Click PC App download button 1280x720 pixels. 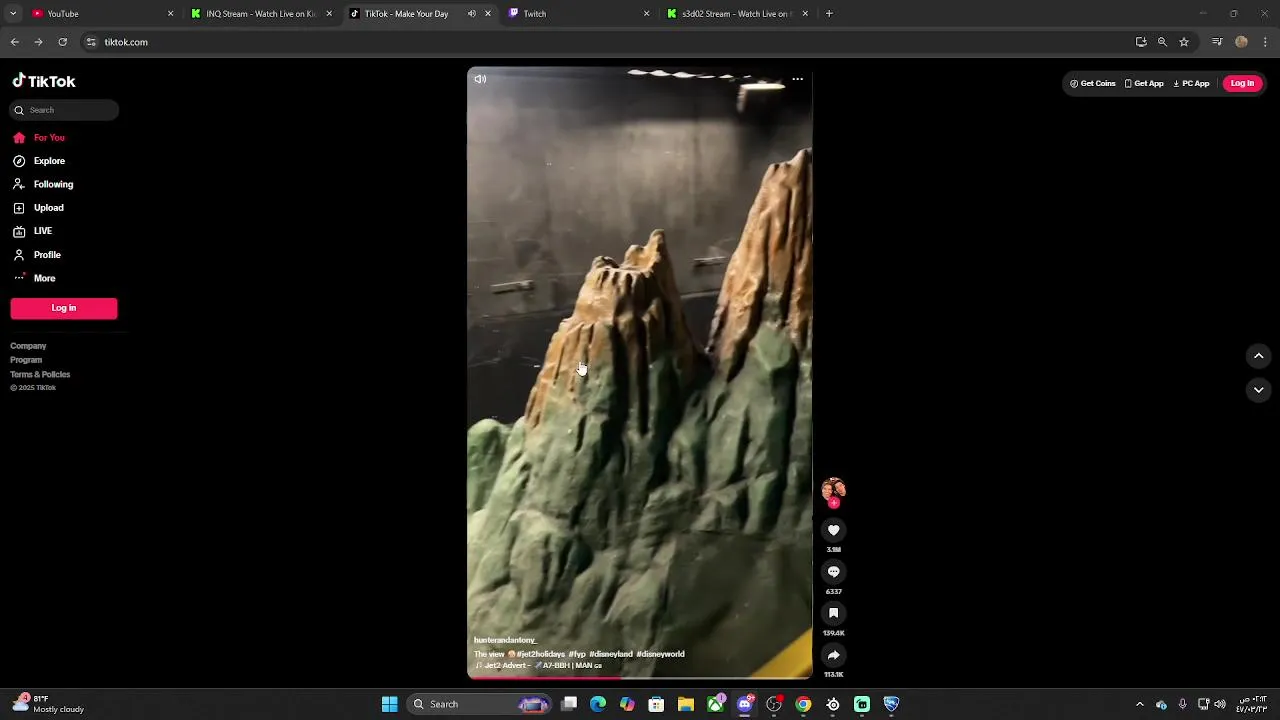pos(1191,84)
